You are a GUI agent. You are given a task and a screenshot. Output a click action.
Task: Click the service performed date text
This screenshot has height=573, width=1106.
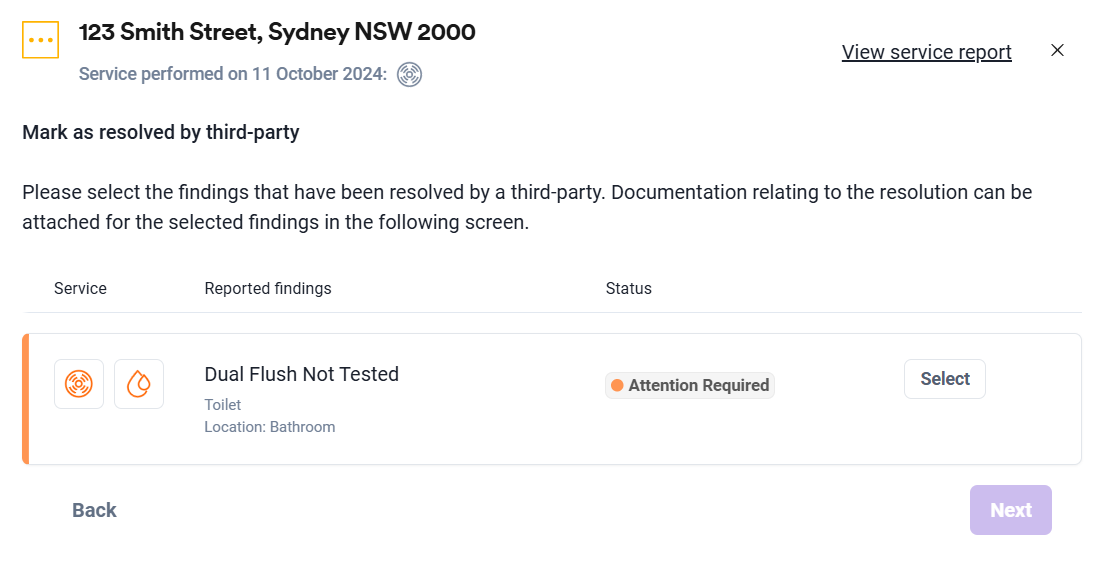coord(233,74)
